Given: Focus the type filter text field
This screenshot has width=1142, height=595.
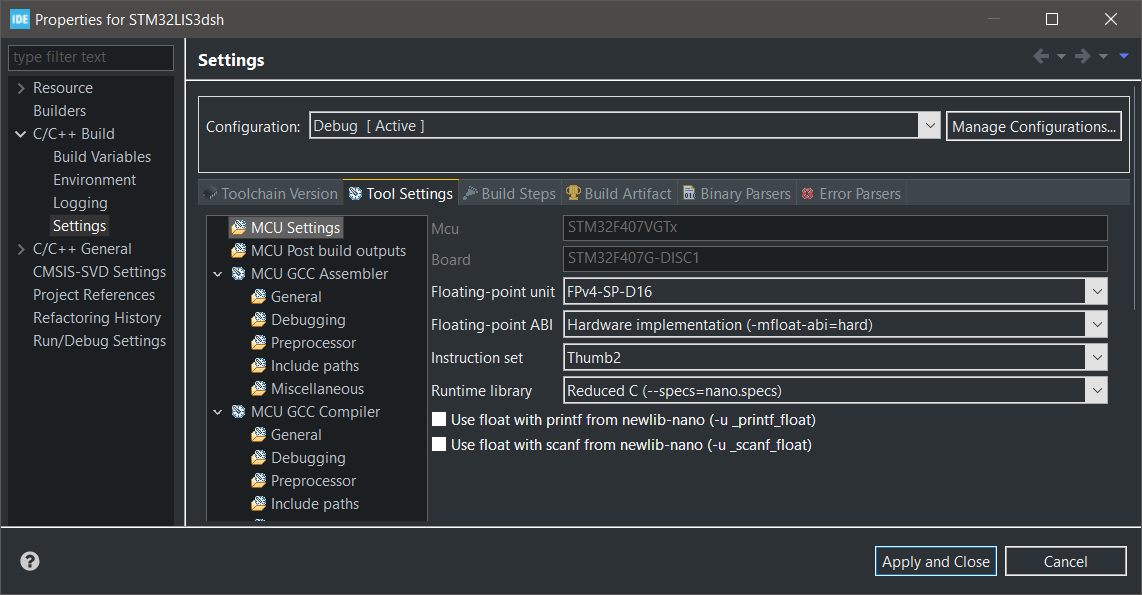Looking at the screenshot, I should point(91,57).
